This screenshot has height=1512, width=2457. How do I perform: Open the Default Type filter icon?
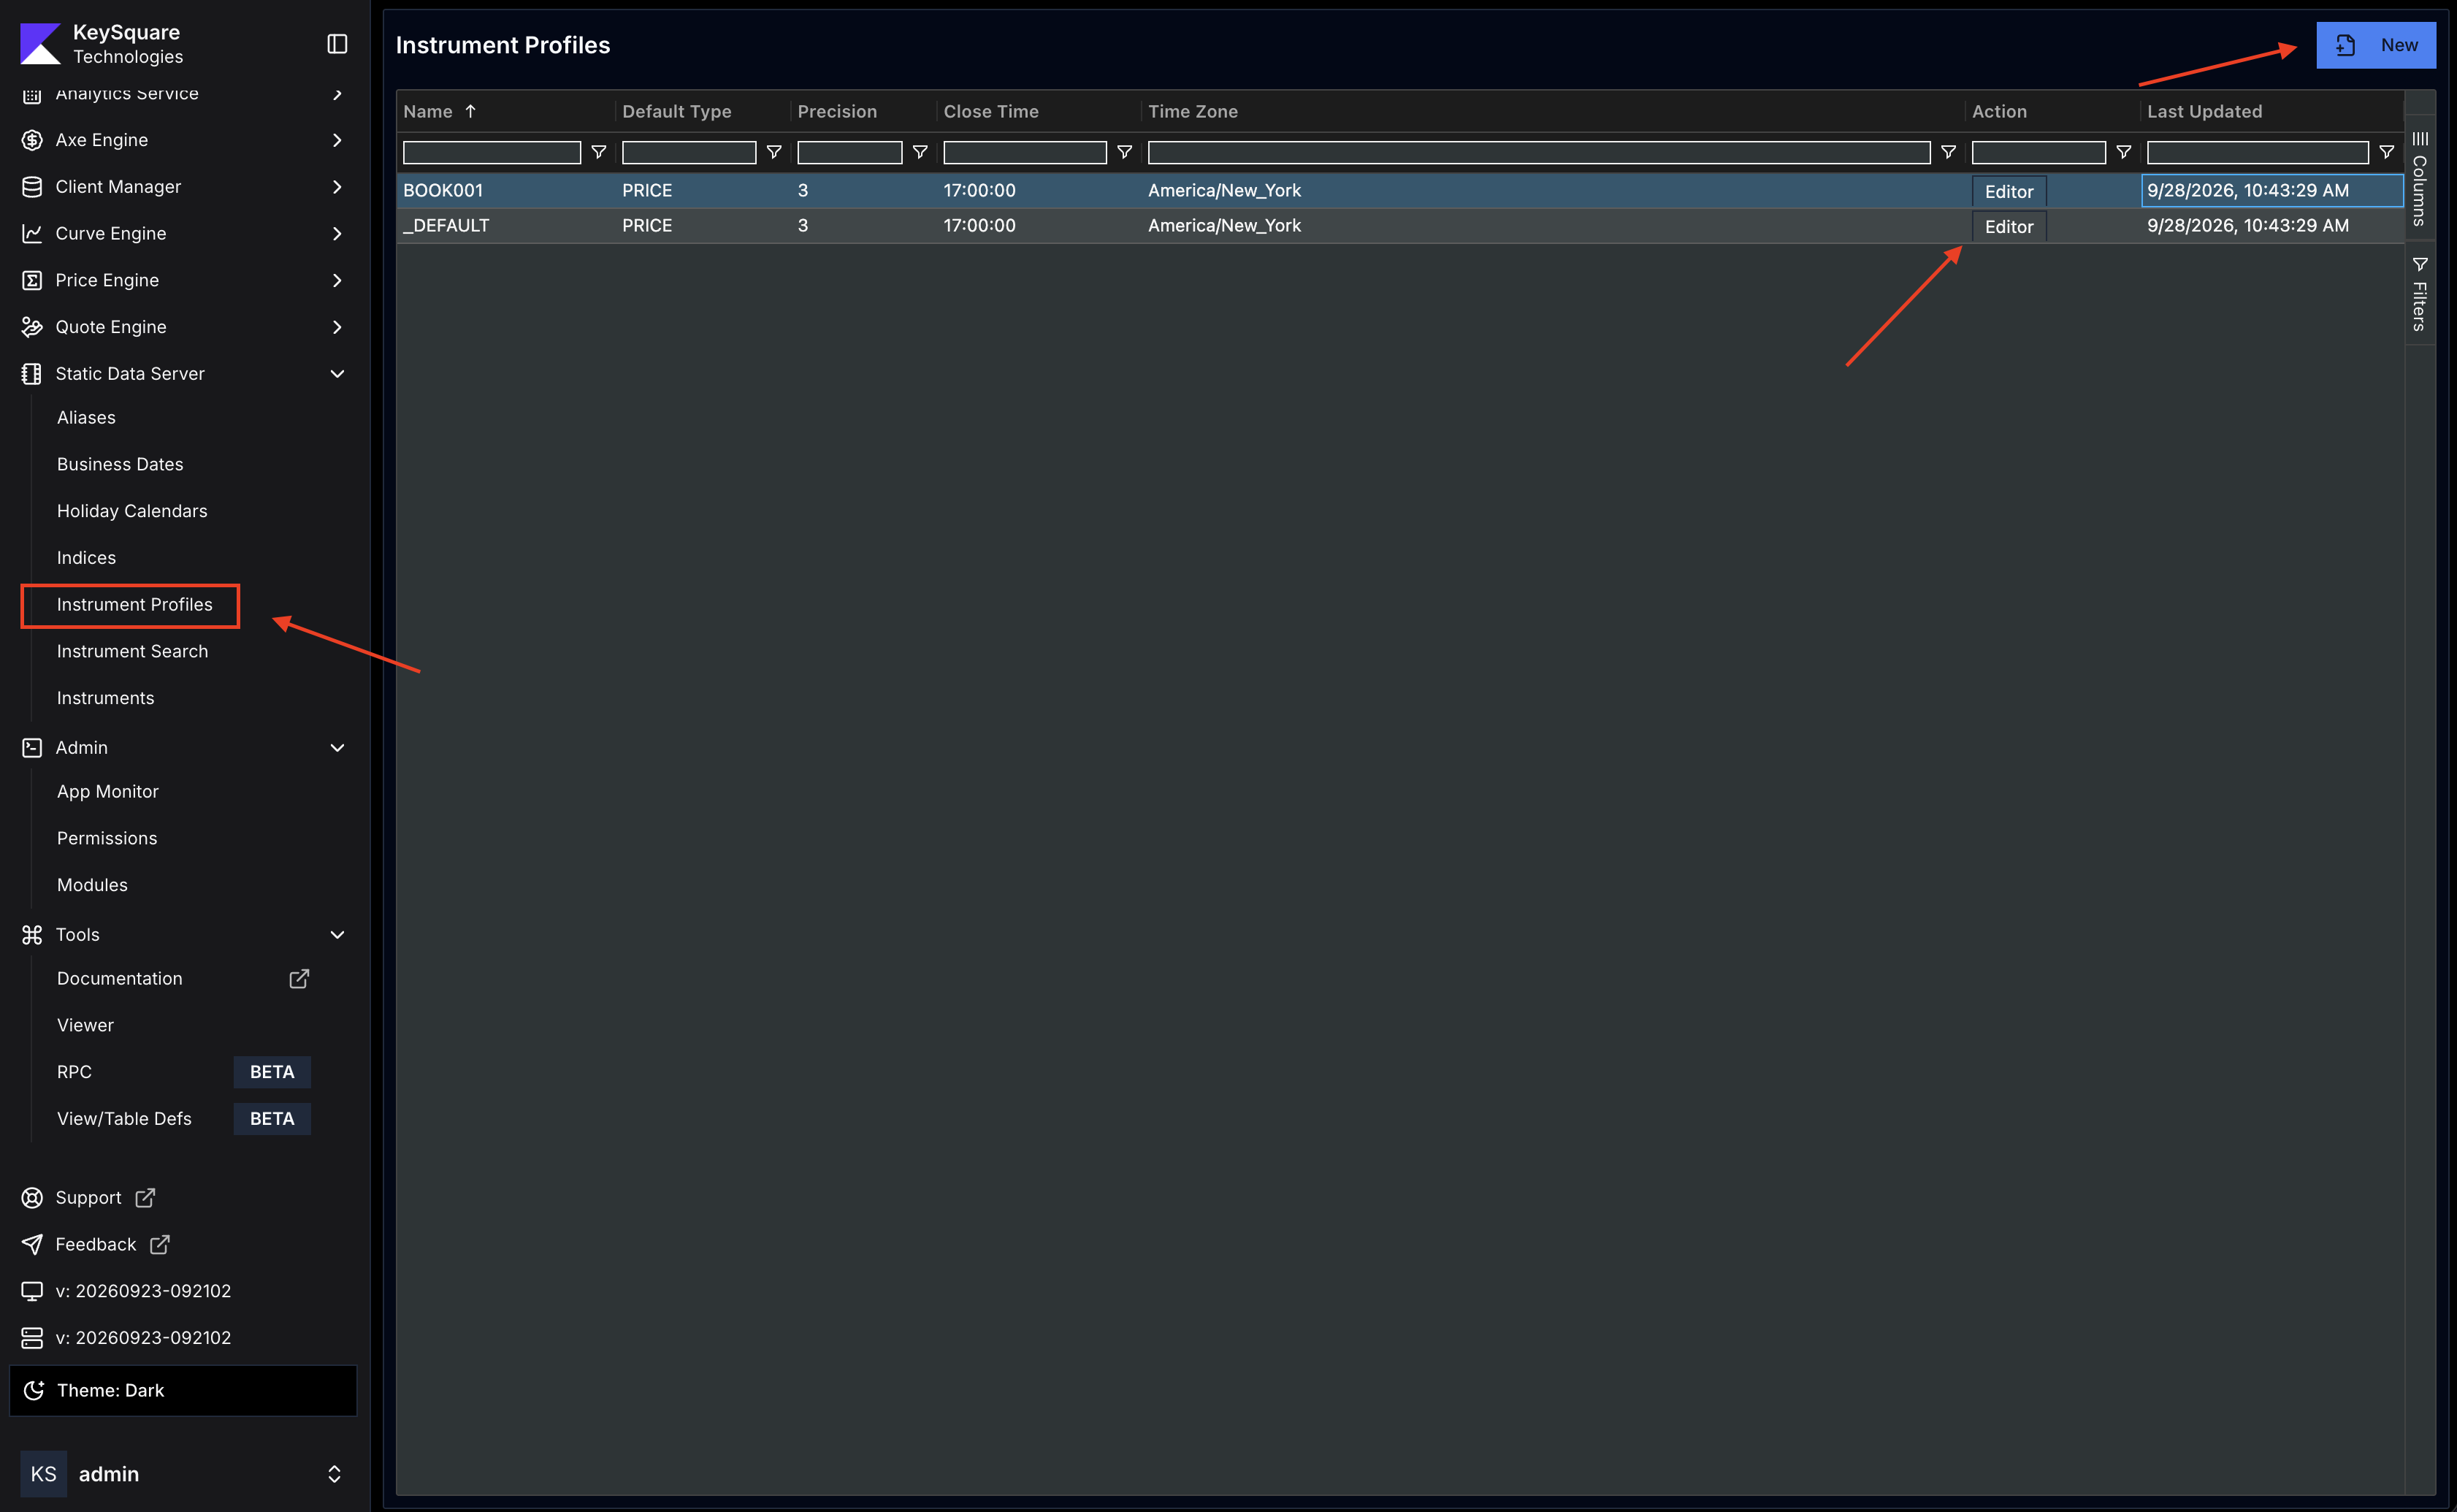[x=774, y=152]
